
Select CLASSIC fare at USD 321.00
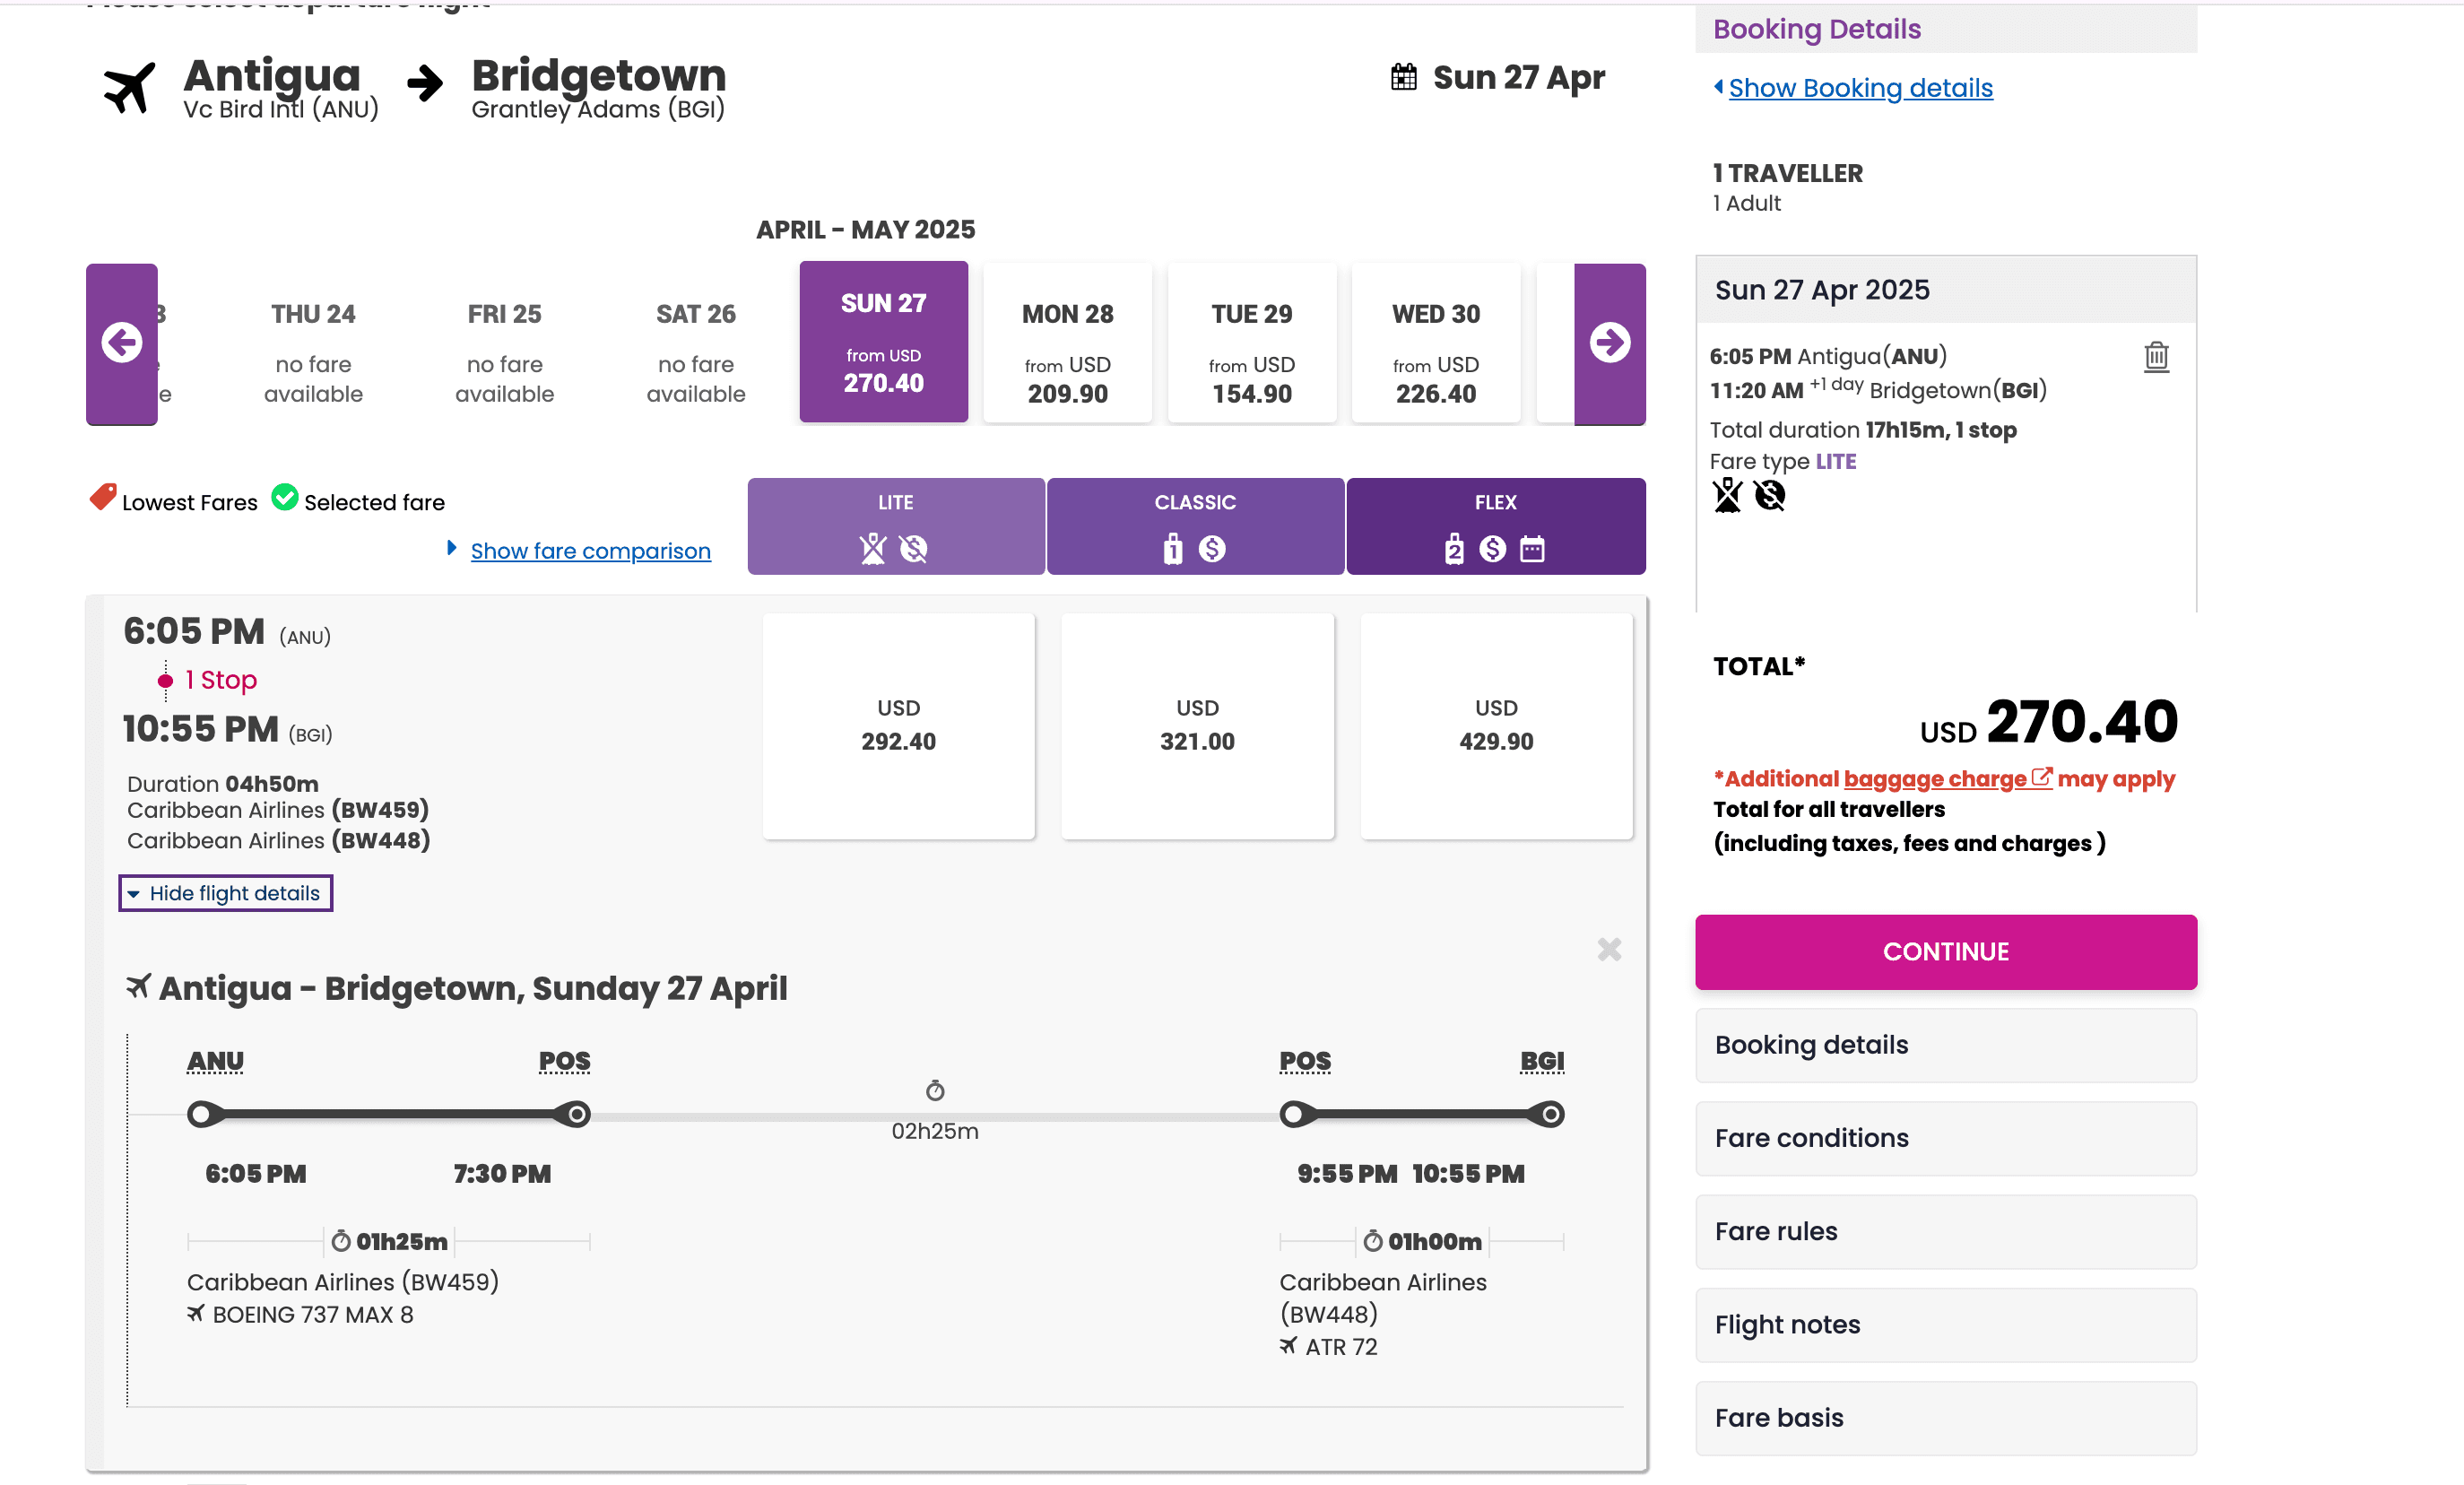1197,725
